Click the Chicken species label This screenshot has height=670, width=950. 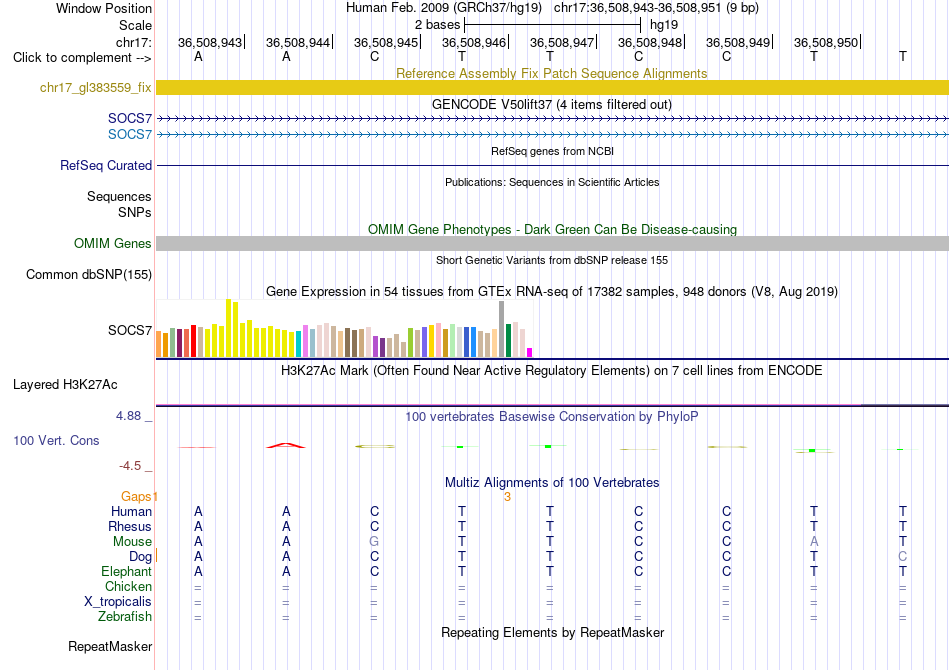point(128,586)
